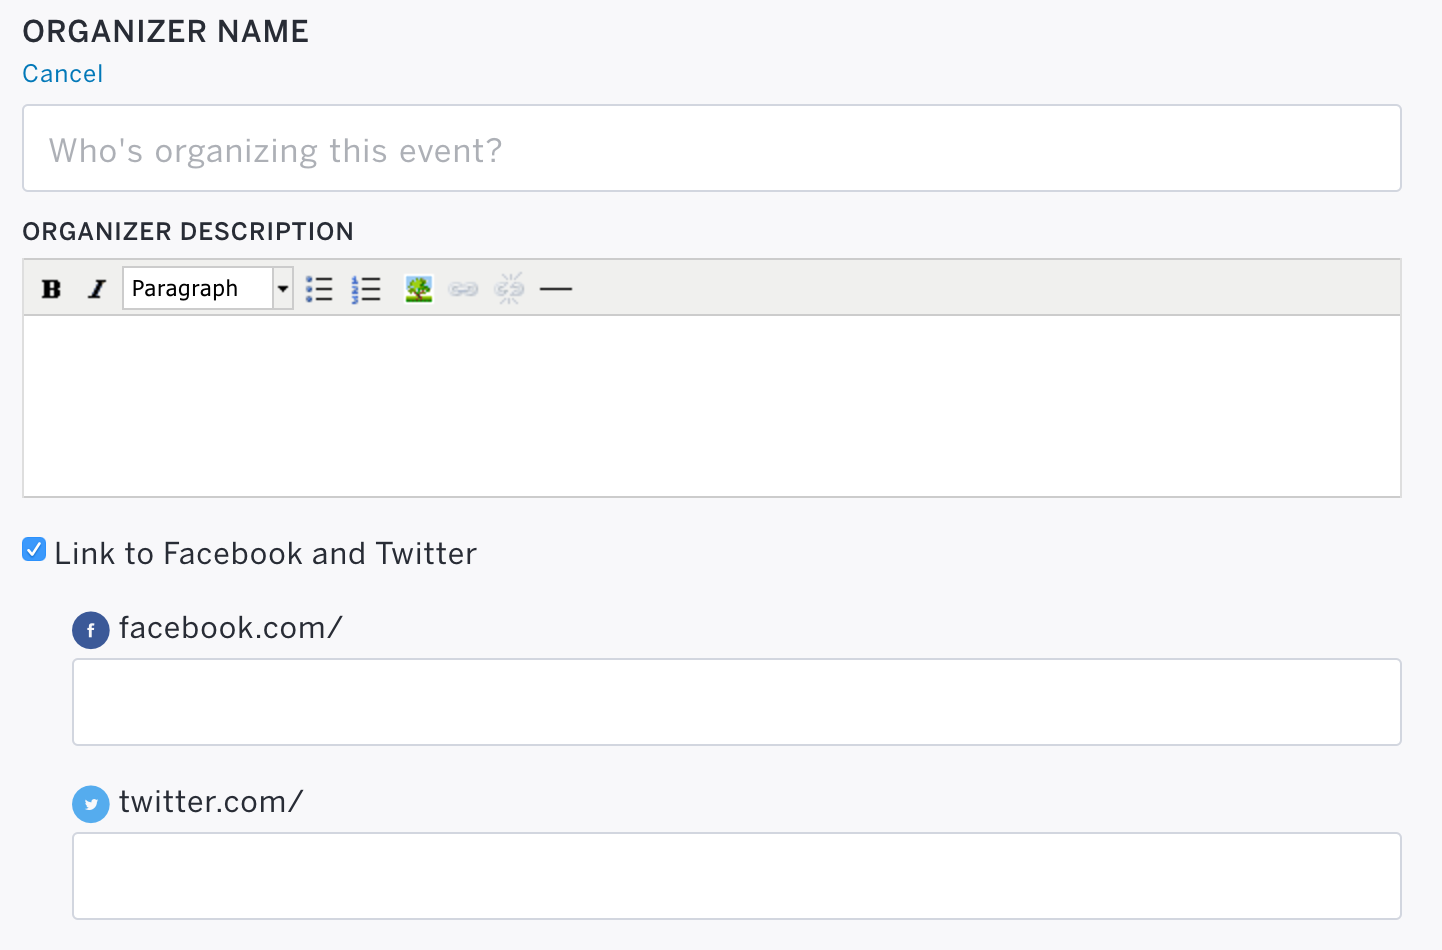Viewport: 1442px width, 950px height.
Task: Click the facebook.com/ URL input field
Action: pyautogui.click(x=737, y=702)
